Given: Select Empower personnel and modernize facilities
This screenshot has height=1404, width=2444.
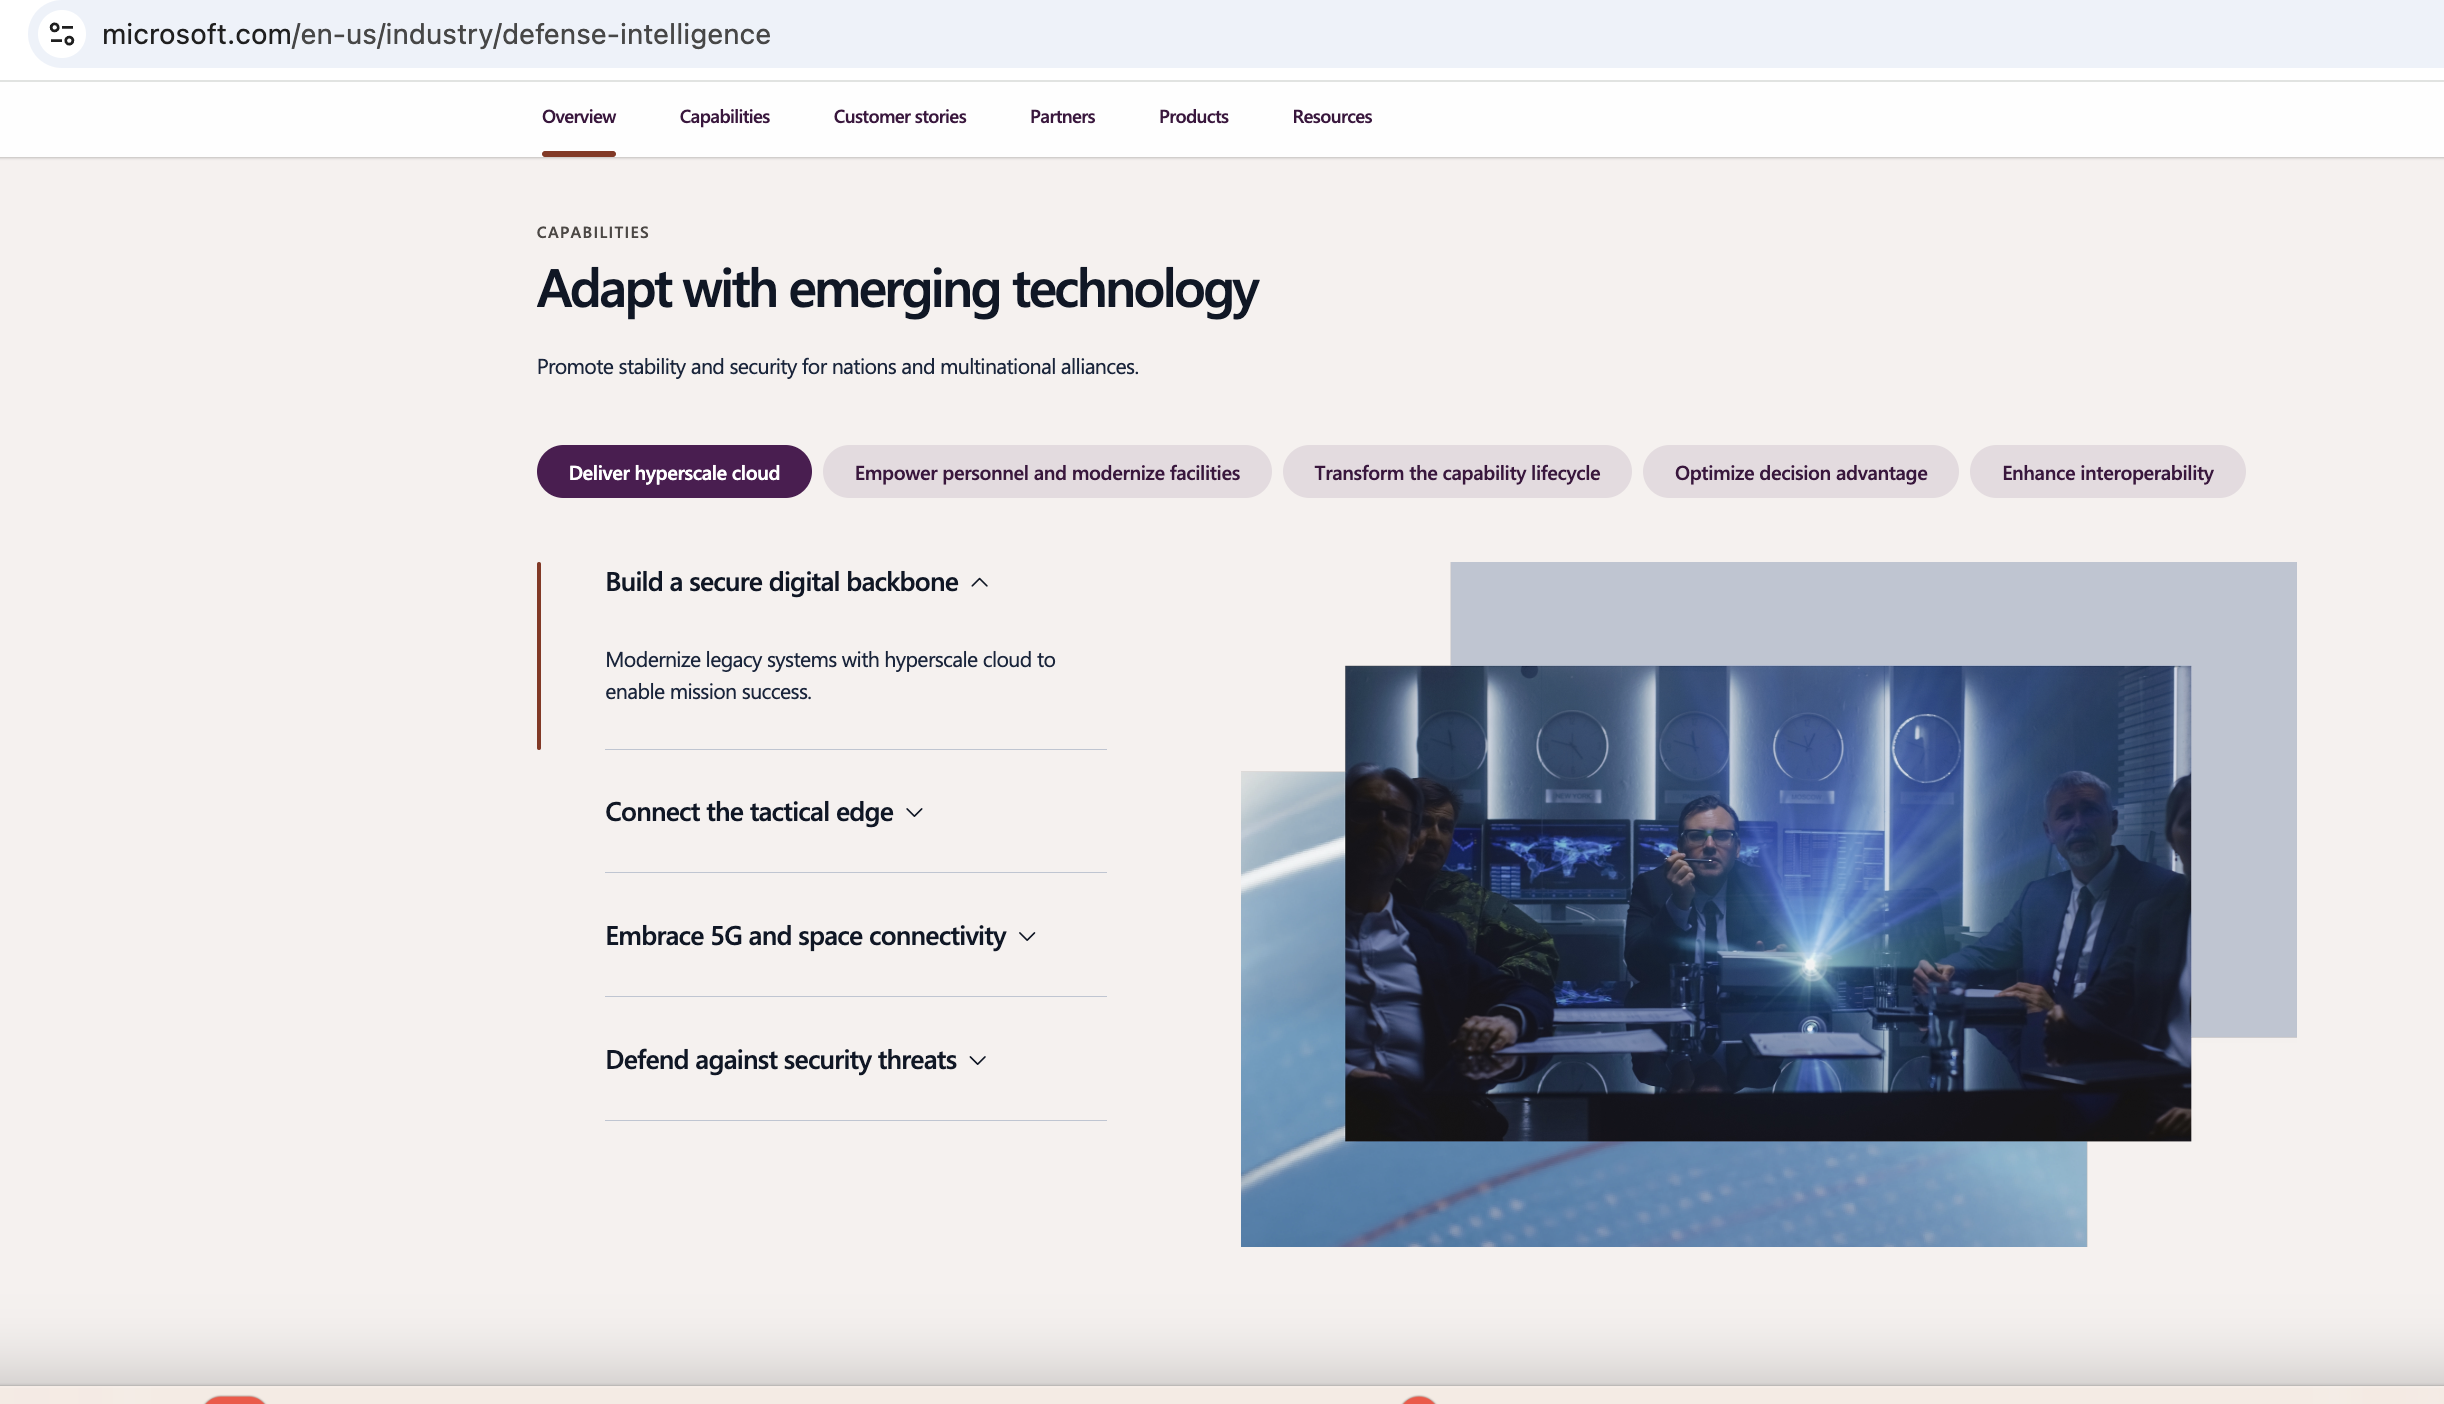Looking at the screenshot, I should pos(1047,470).
